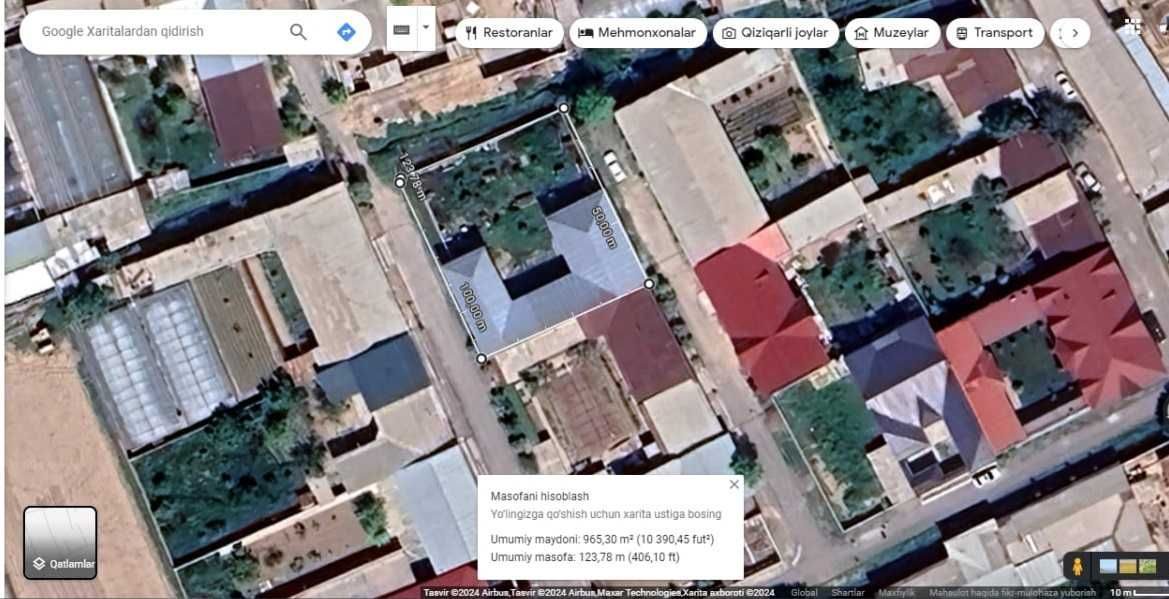This screenshot has width=1169, height=599.
Task: Click the keyboard input tool icon
Action: point(401,29)
